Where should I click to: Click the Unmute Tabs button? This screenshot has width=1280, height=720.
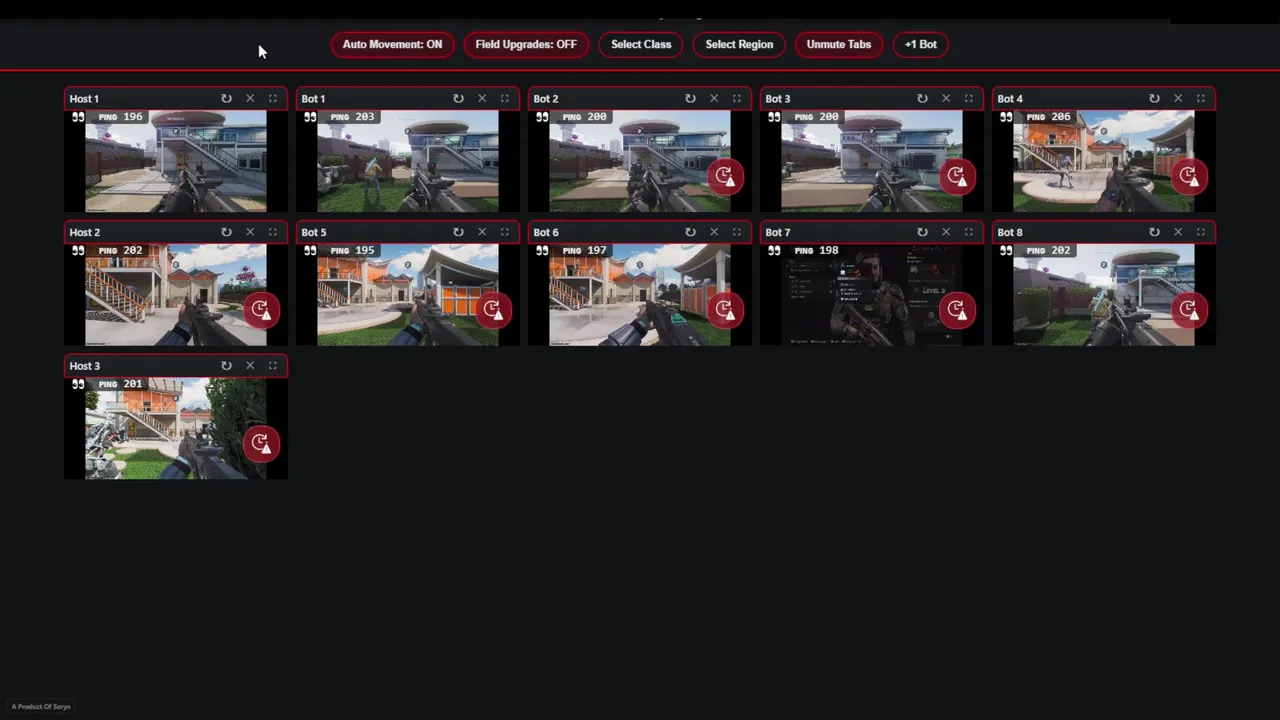[x=839, y=44]
